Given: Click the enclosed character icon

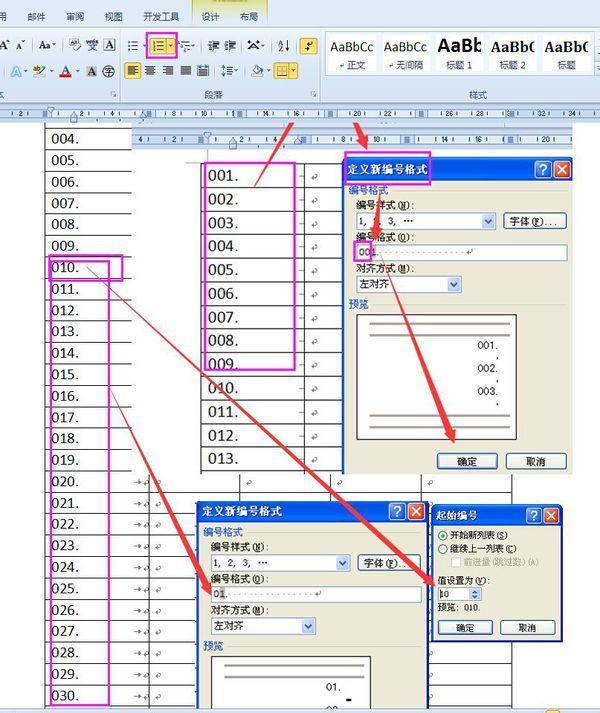Looking at the screenshot, I should (x=108, y=71).
